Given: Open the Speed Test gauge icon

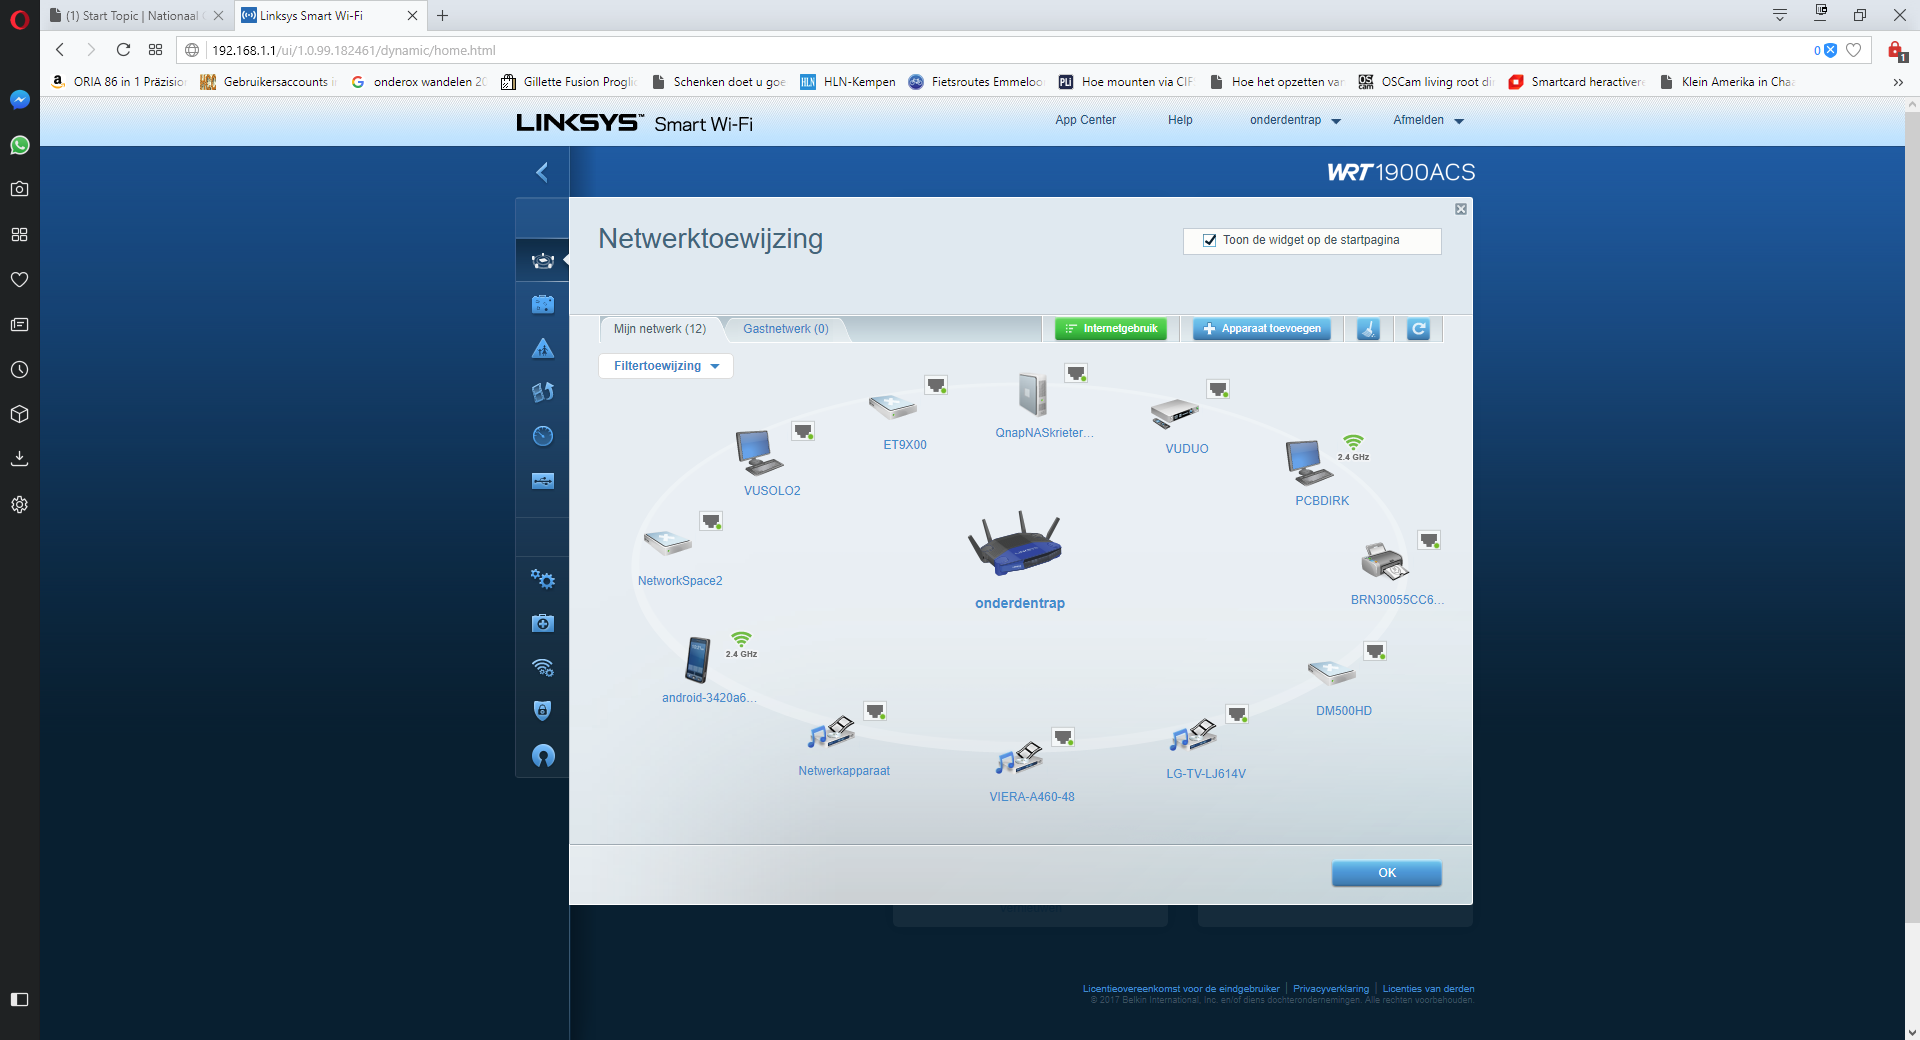Looking at the screenshot, I should tap(543, 436).
